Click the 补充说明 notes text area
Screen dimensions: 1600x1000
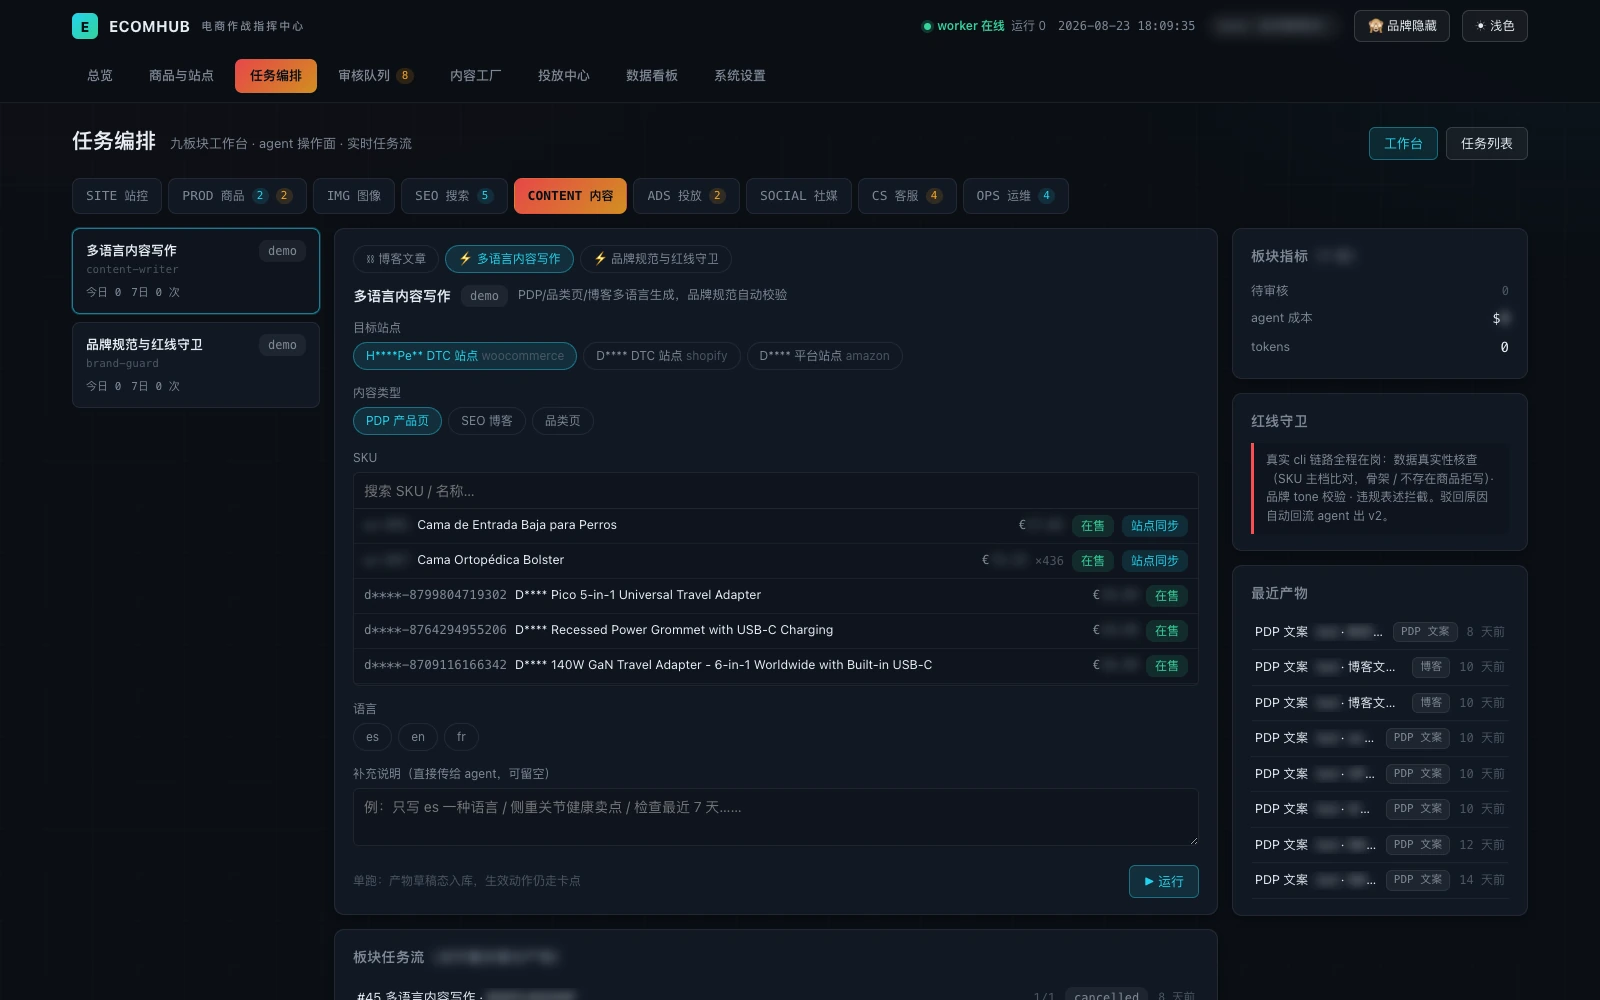775,817
